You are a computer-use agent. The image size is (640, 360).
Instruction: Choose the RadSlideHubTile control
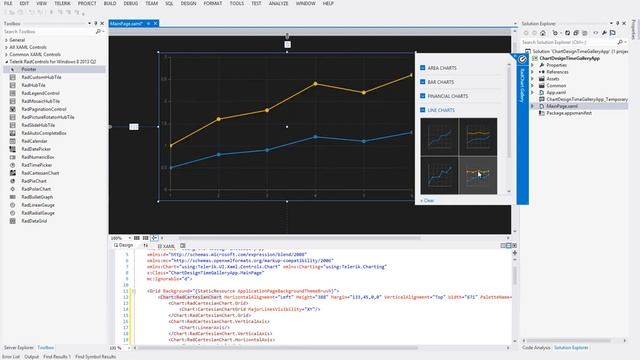(38, 125)
